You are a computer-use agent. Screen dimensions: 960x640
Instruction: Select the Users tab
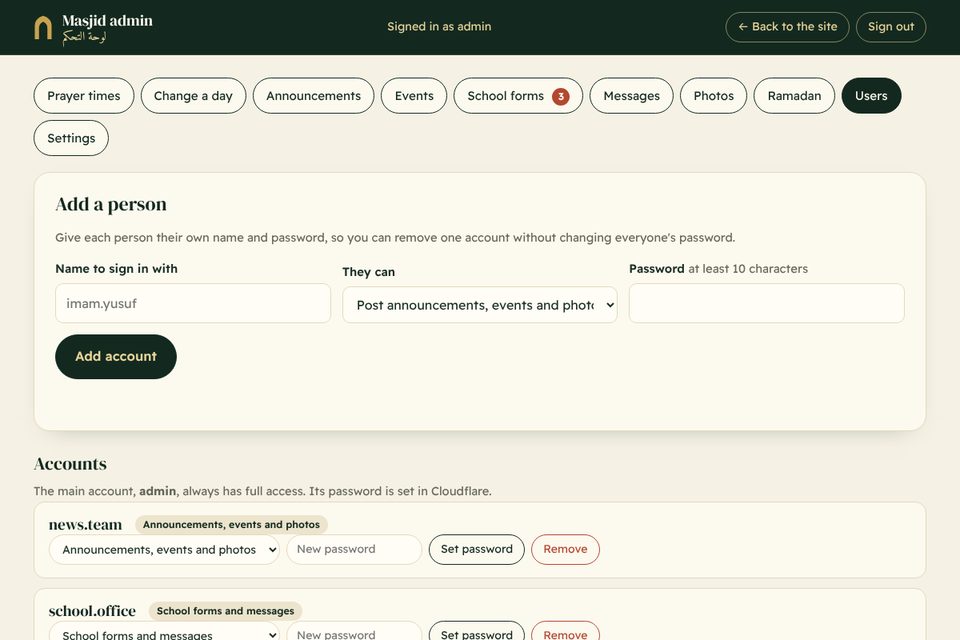click(871, 96)
